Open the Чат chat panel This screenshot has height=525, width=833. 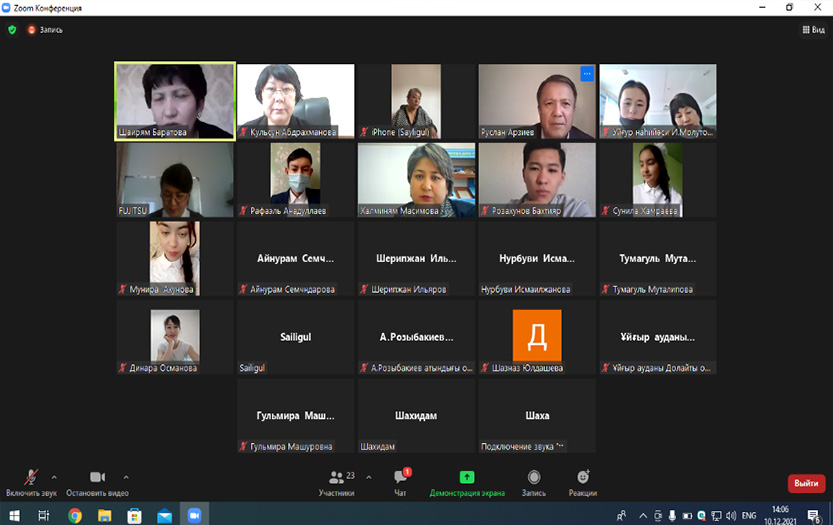point(400,481)
